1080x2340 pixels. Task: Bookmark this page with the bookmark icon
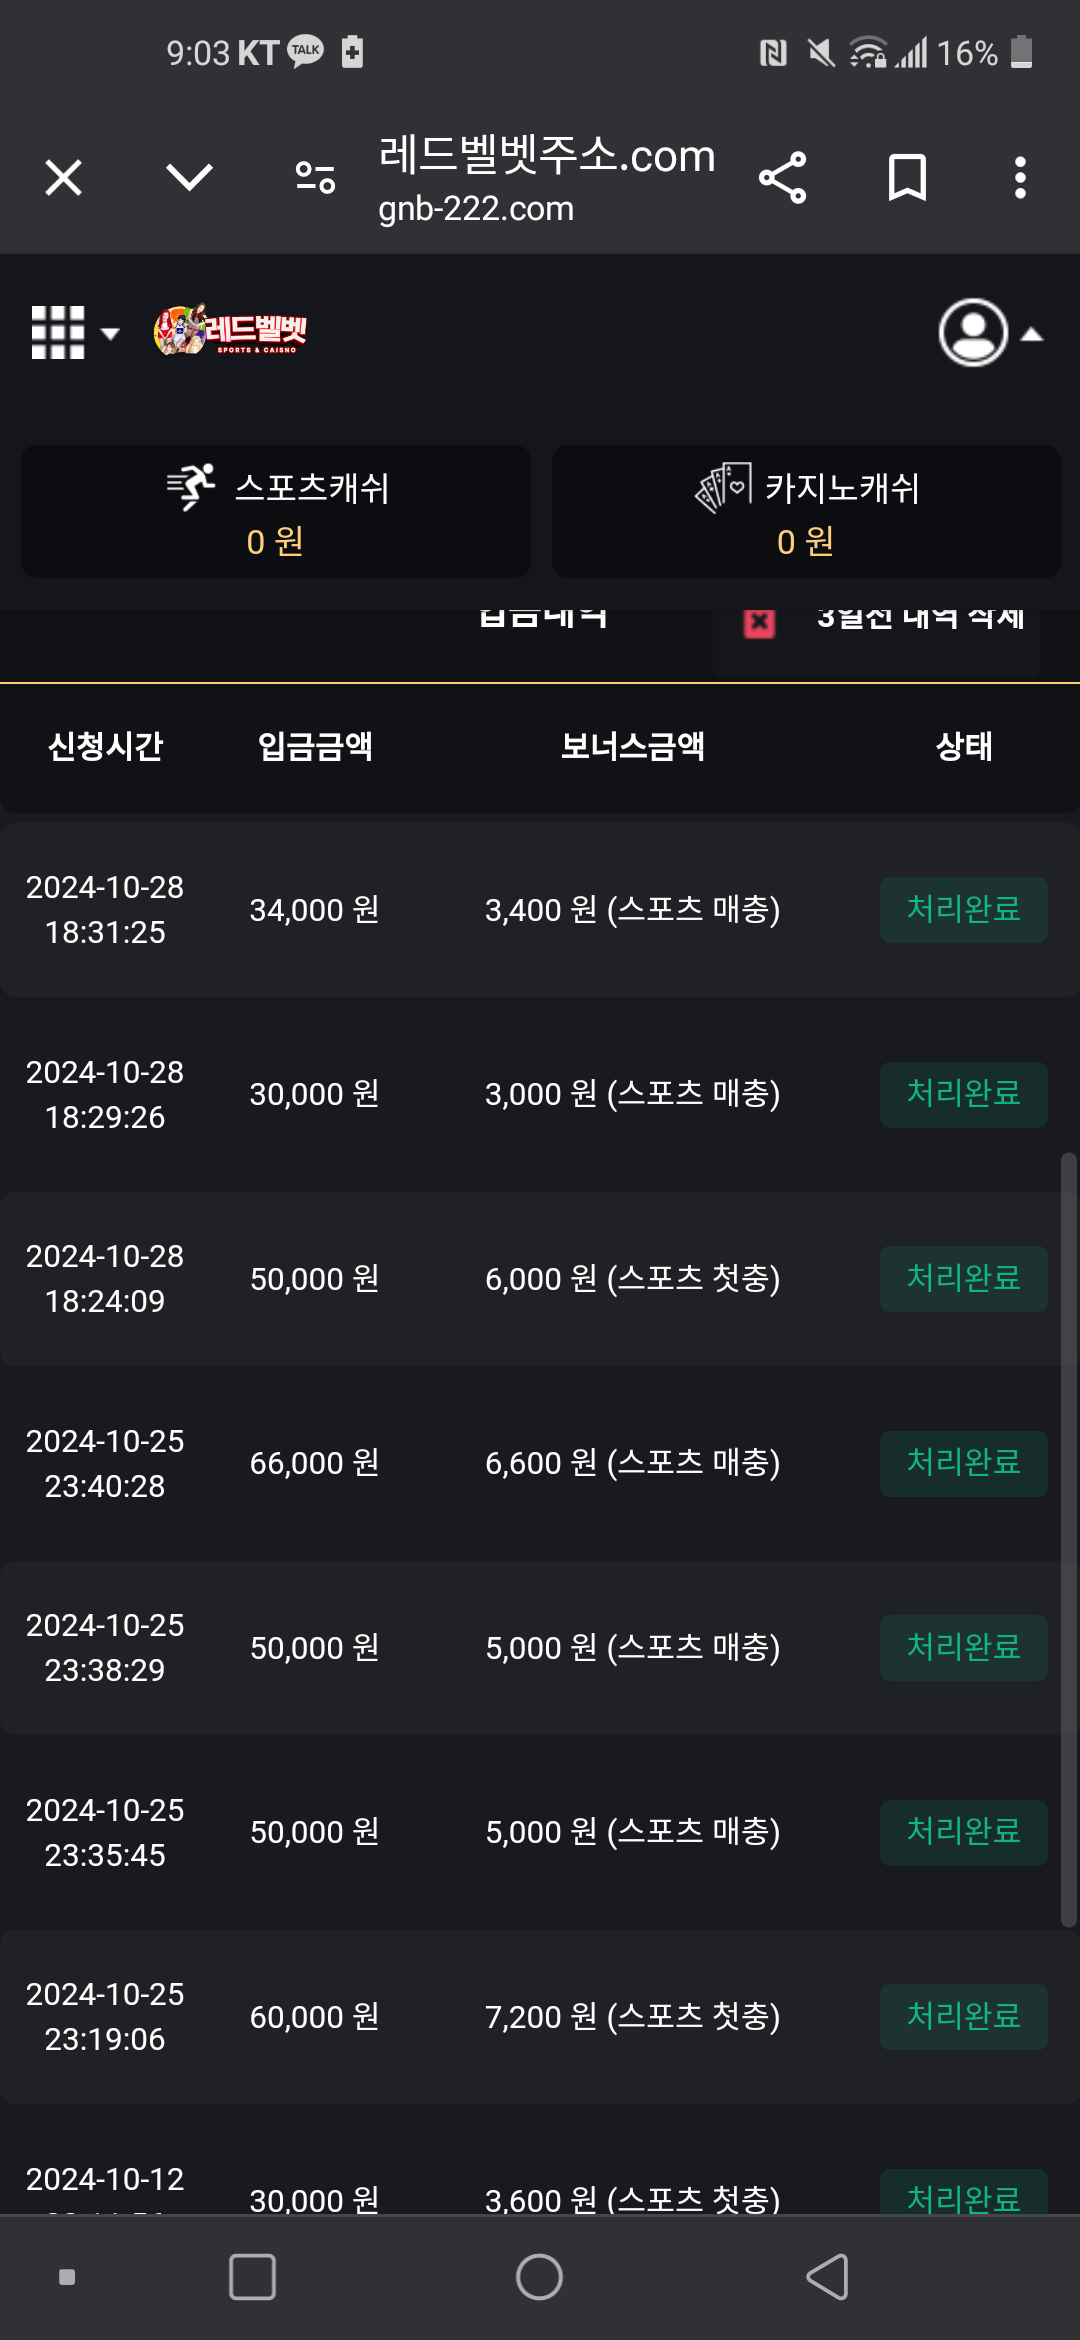(x=907, y=178)
